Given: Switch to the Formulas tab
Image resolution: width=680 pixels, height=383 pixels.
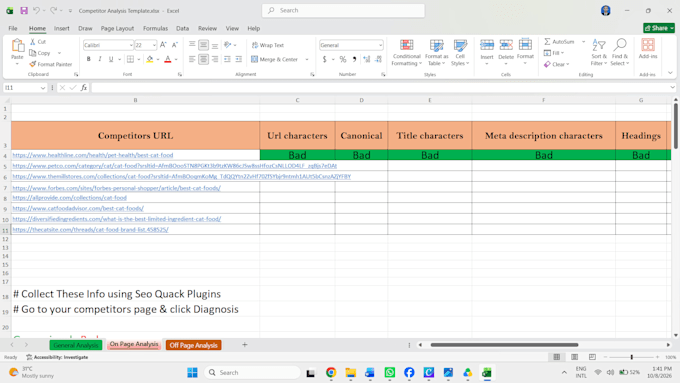Looking at the screenshot, I should click(x=155, y=28).
